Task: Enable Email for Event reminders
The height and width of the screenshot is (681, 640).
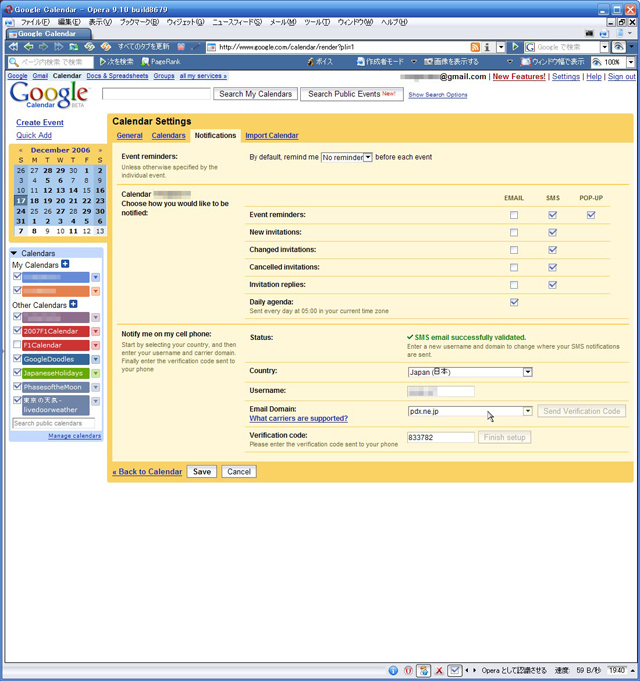Action: click(x=514, y=215)
